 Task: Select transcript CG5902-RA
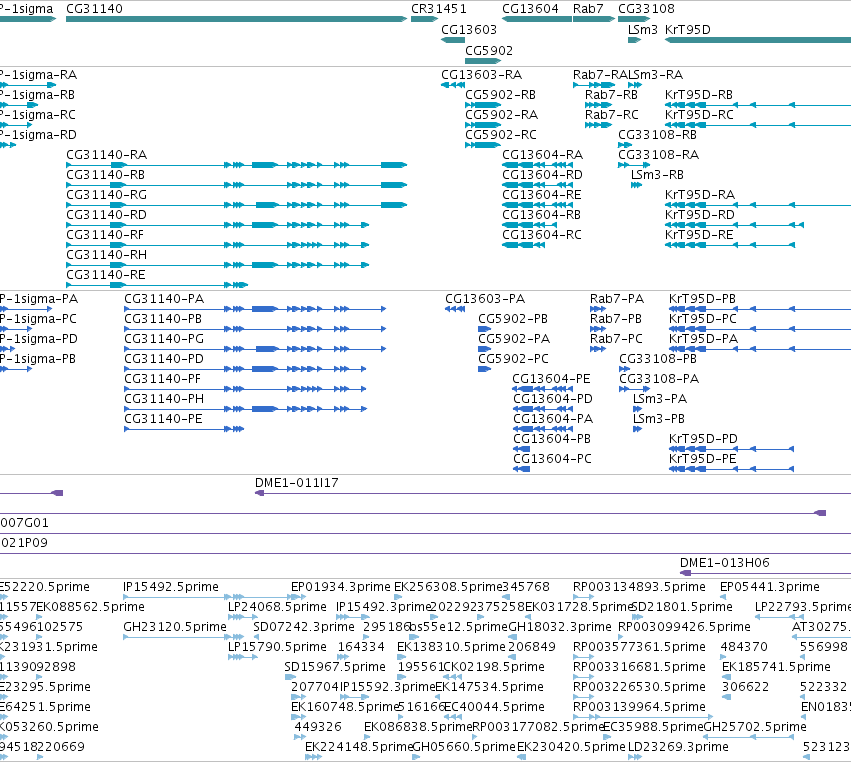tap(483, 125)
